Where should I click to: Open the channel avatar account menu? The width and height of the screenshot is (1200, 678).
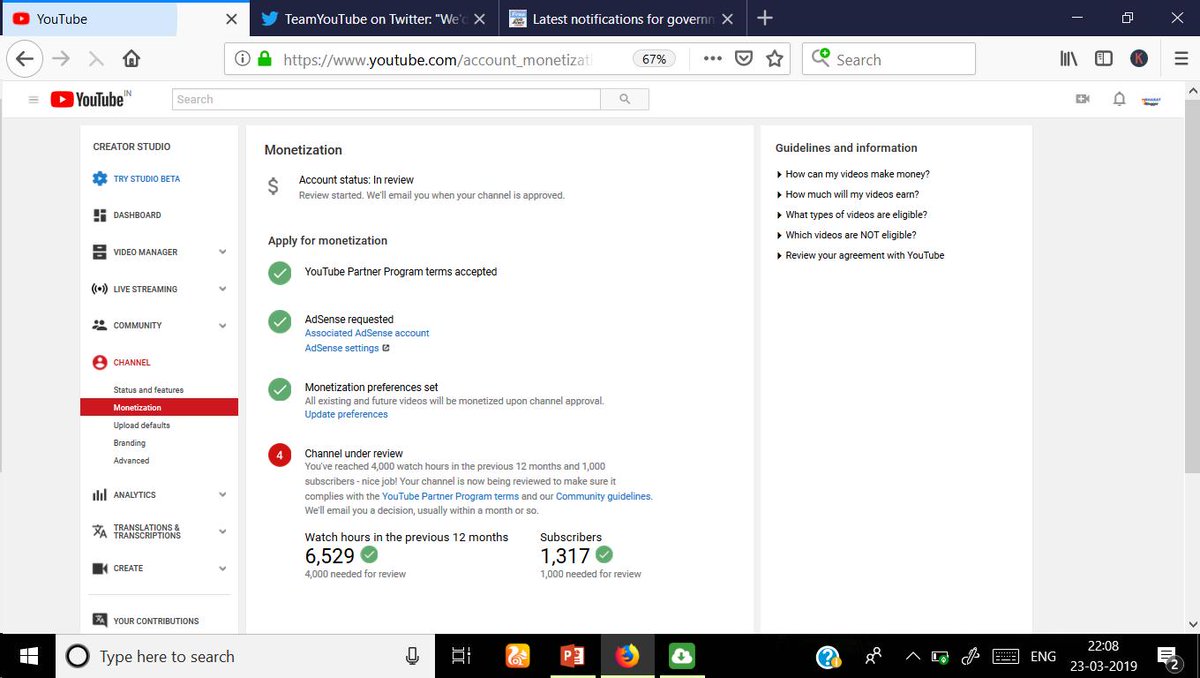(x=1151, y=99)
